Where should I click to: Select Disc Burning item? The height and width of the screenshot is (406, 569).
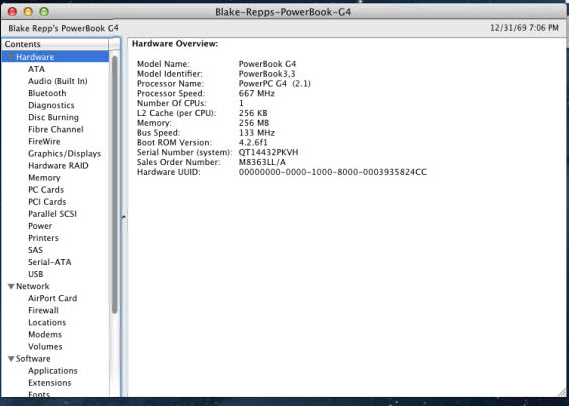point(53,117)
